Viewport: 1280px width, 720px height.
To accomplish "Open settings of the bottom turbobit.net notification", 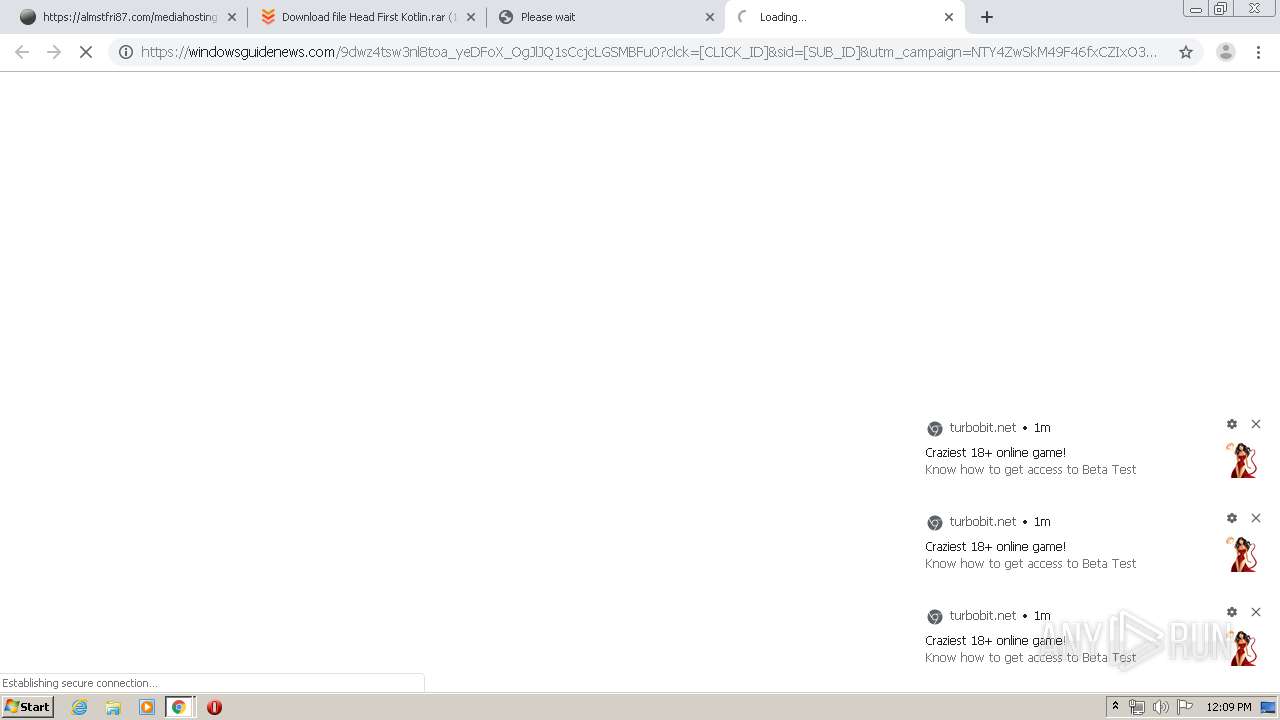I will pos(1232,612).
